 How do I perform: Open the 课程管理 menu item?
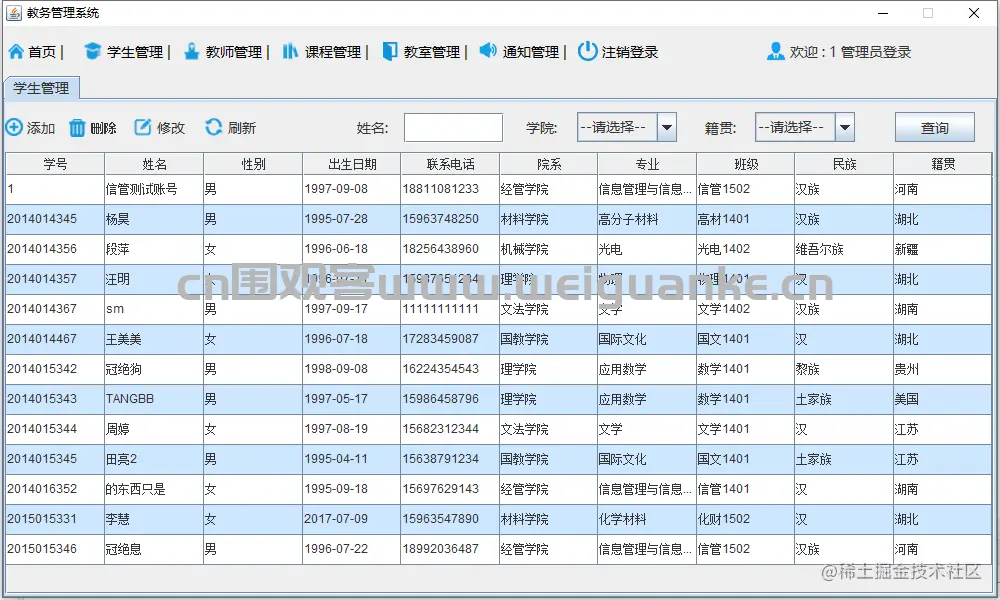click(332, 52)
